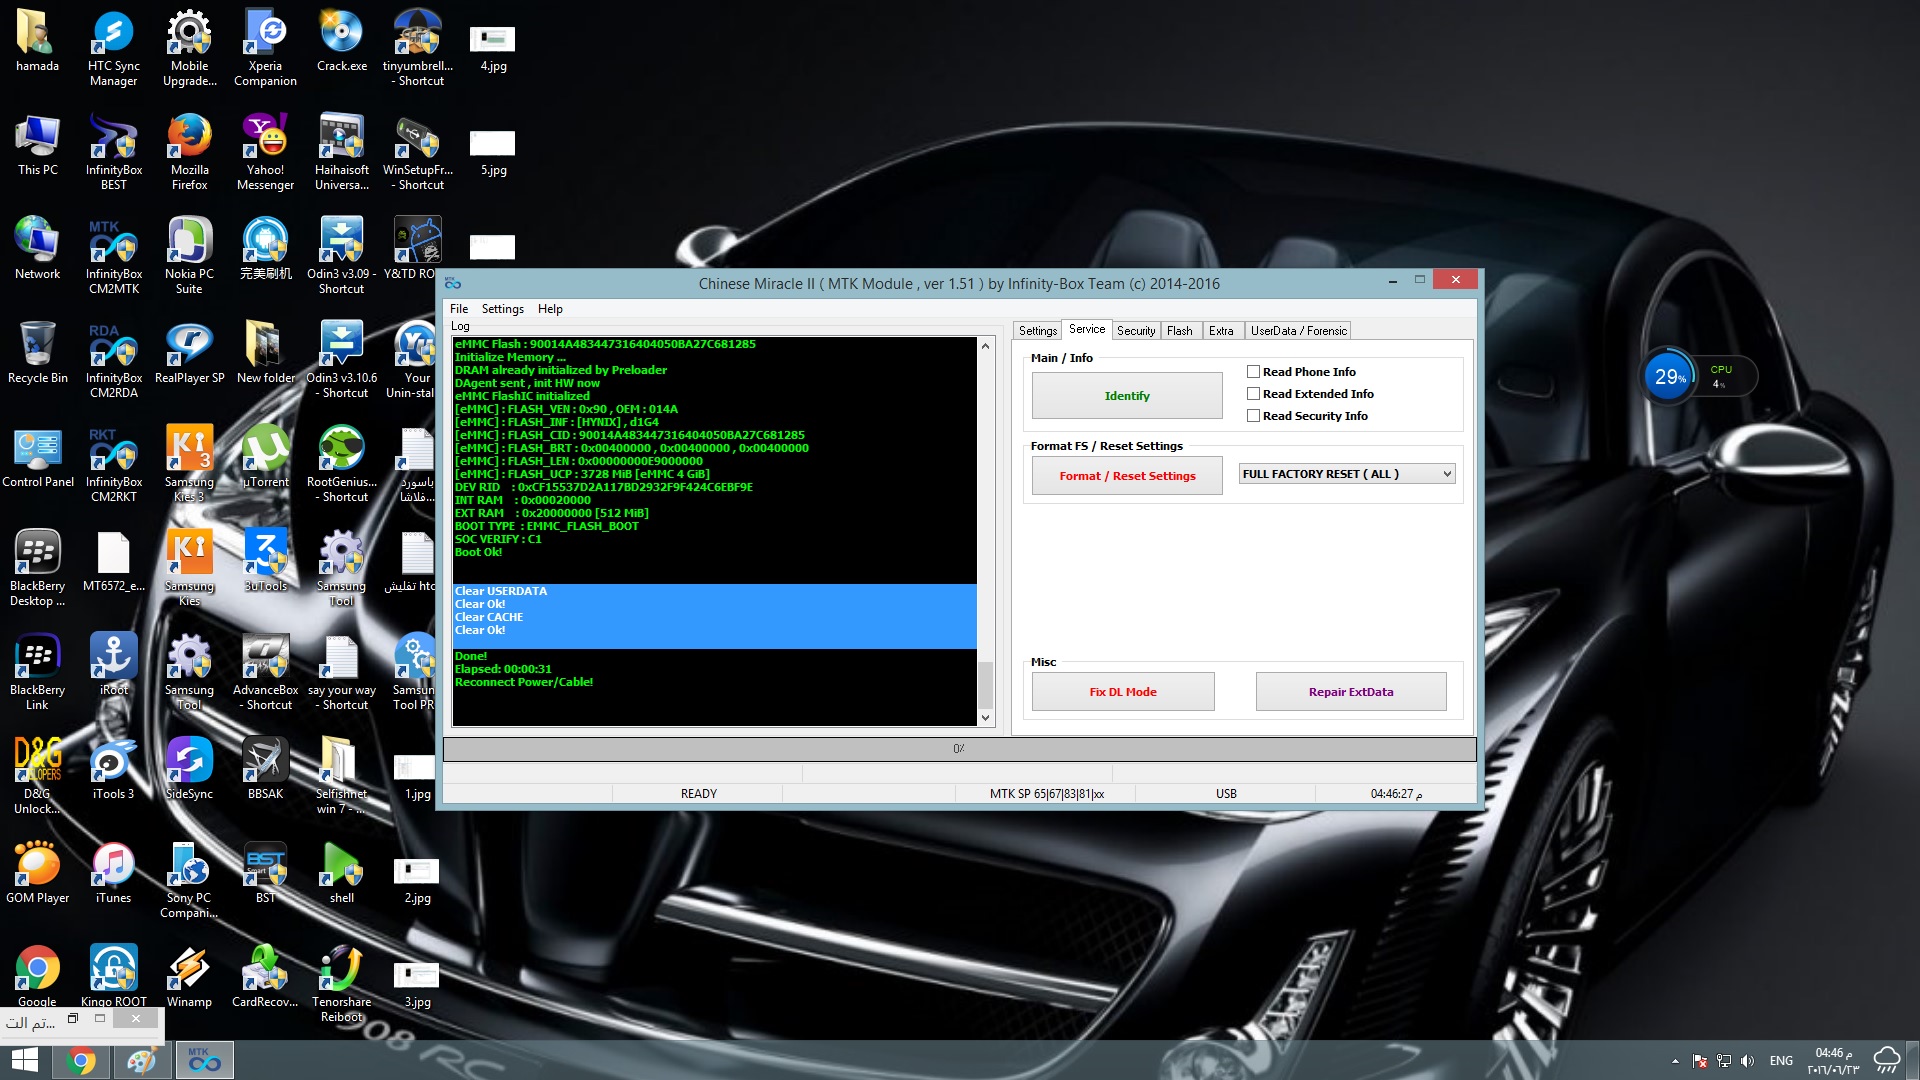
Task: Open Mobile Upgrade desktop shortcut
Action: point(189,49)
